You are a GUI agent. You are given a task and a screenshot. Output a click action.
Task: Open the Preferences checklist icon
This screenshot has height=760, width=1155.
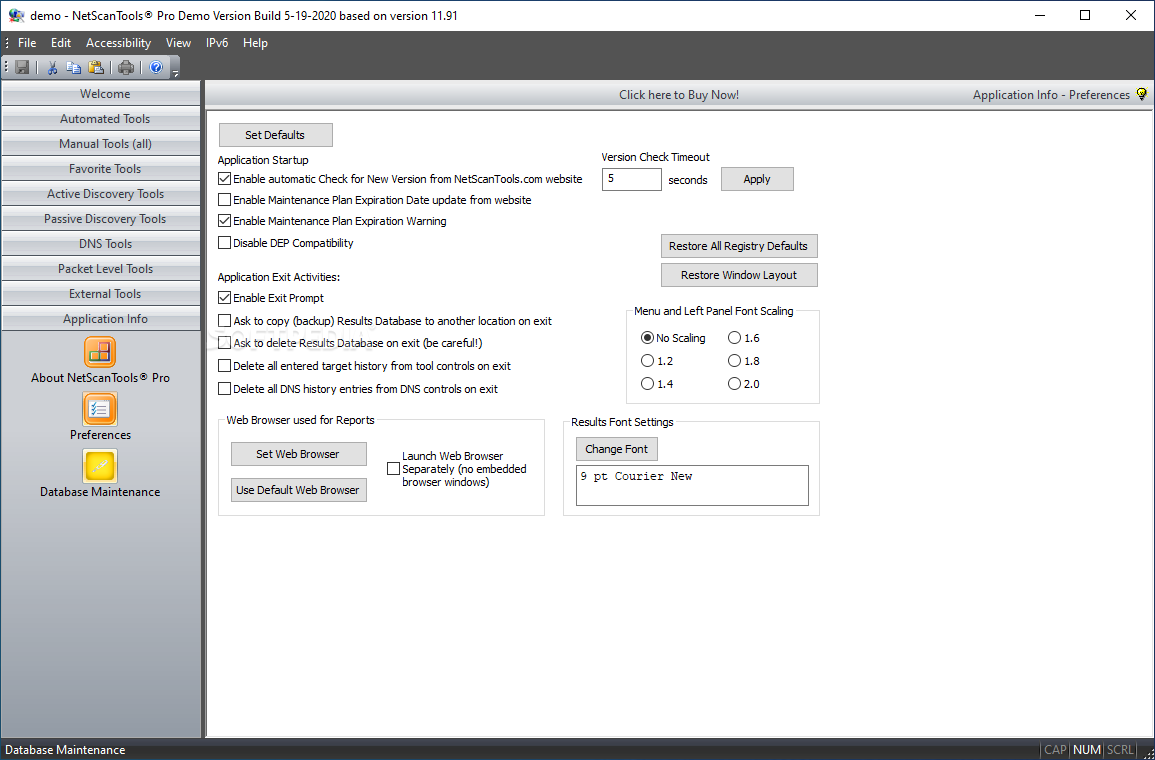100,409
